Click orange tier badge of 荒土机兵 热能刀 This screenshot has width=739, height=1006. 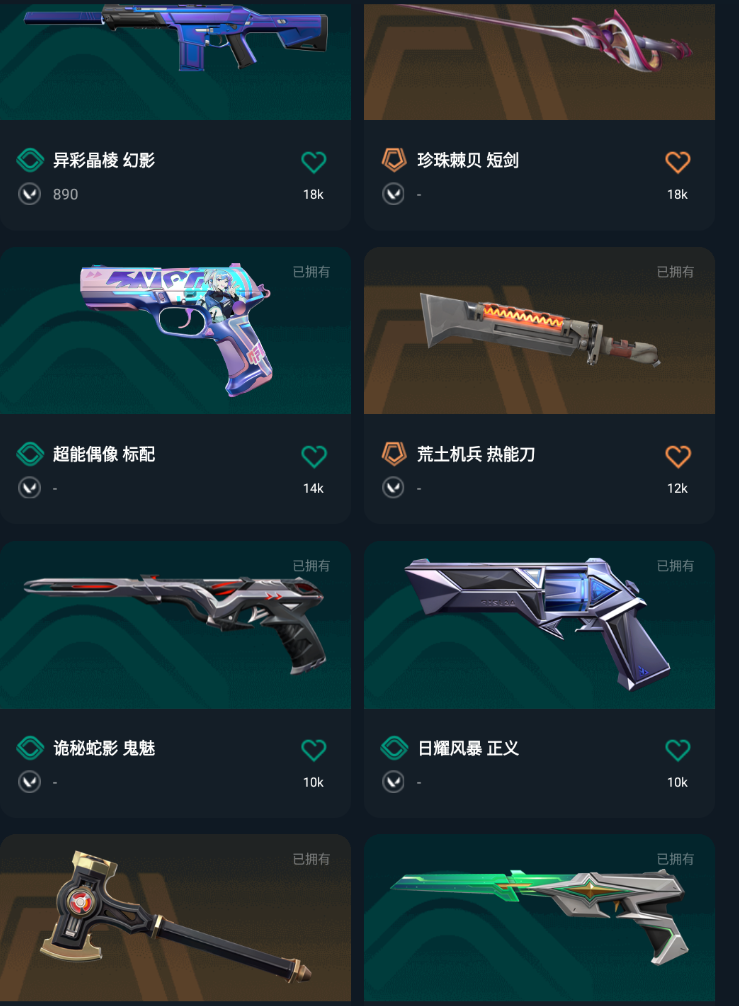point(394,454)
